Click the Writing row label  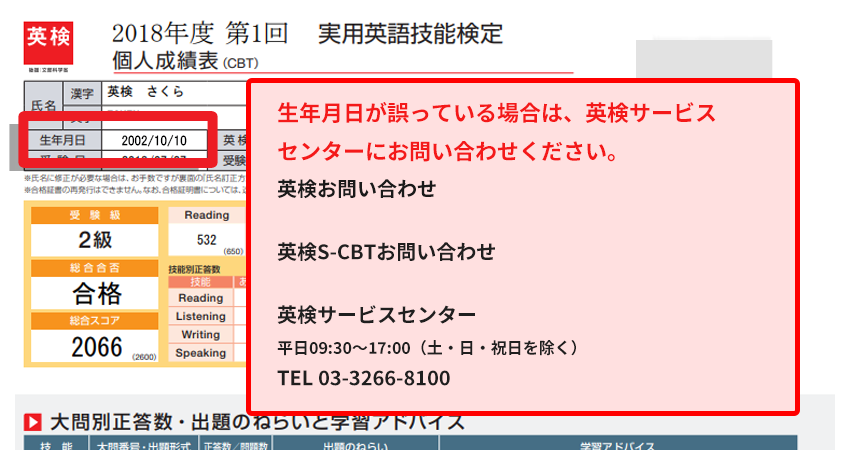(201, 335)
